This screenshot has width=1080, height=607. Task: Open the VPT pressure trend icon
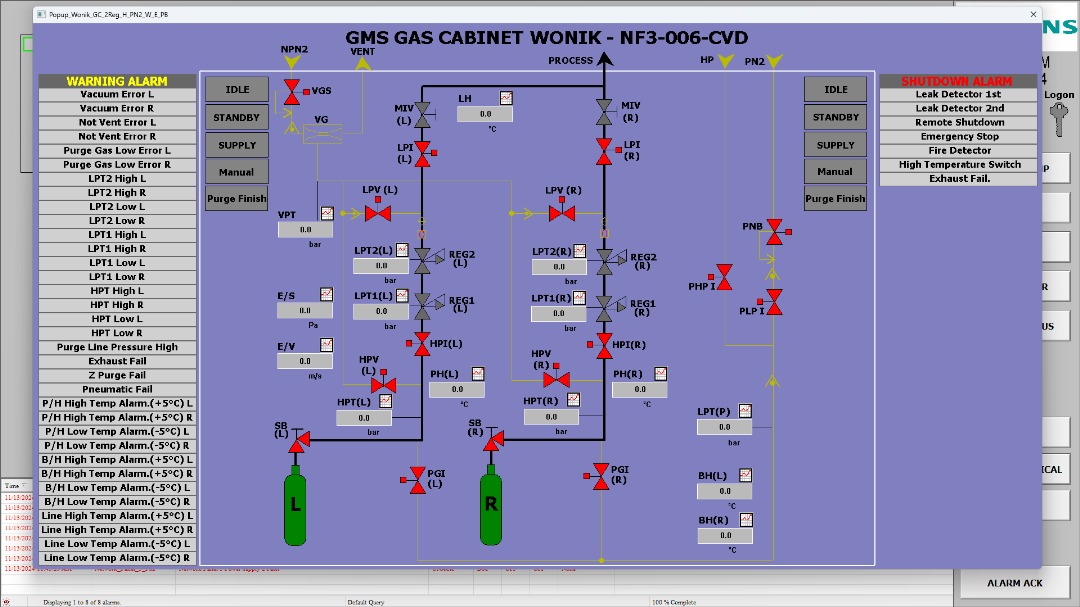[x=327, y=214]
